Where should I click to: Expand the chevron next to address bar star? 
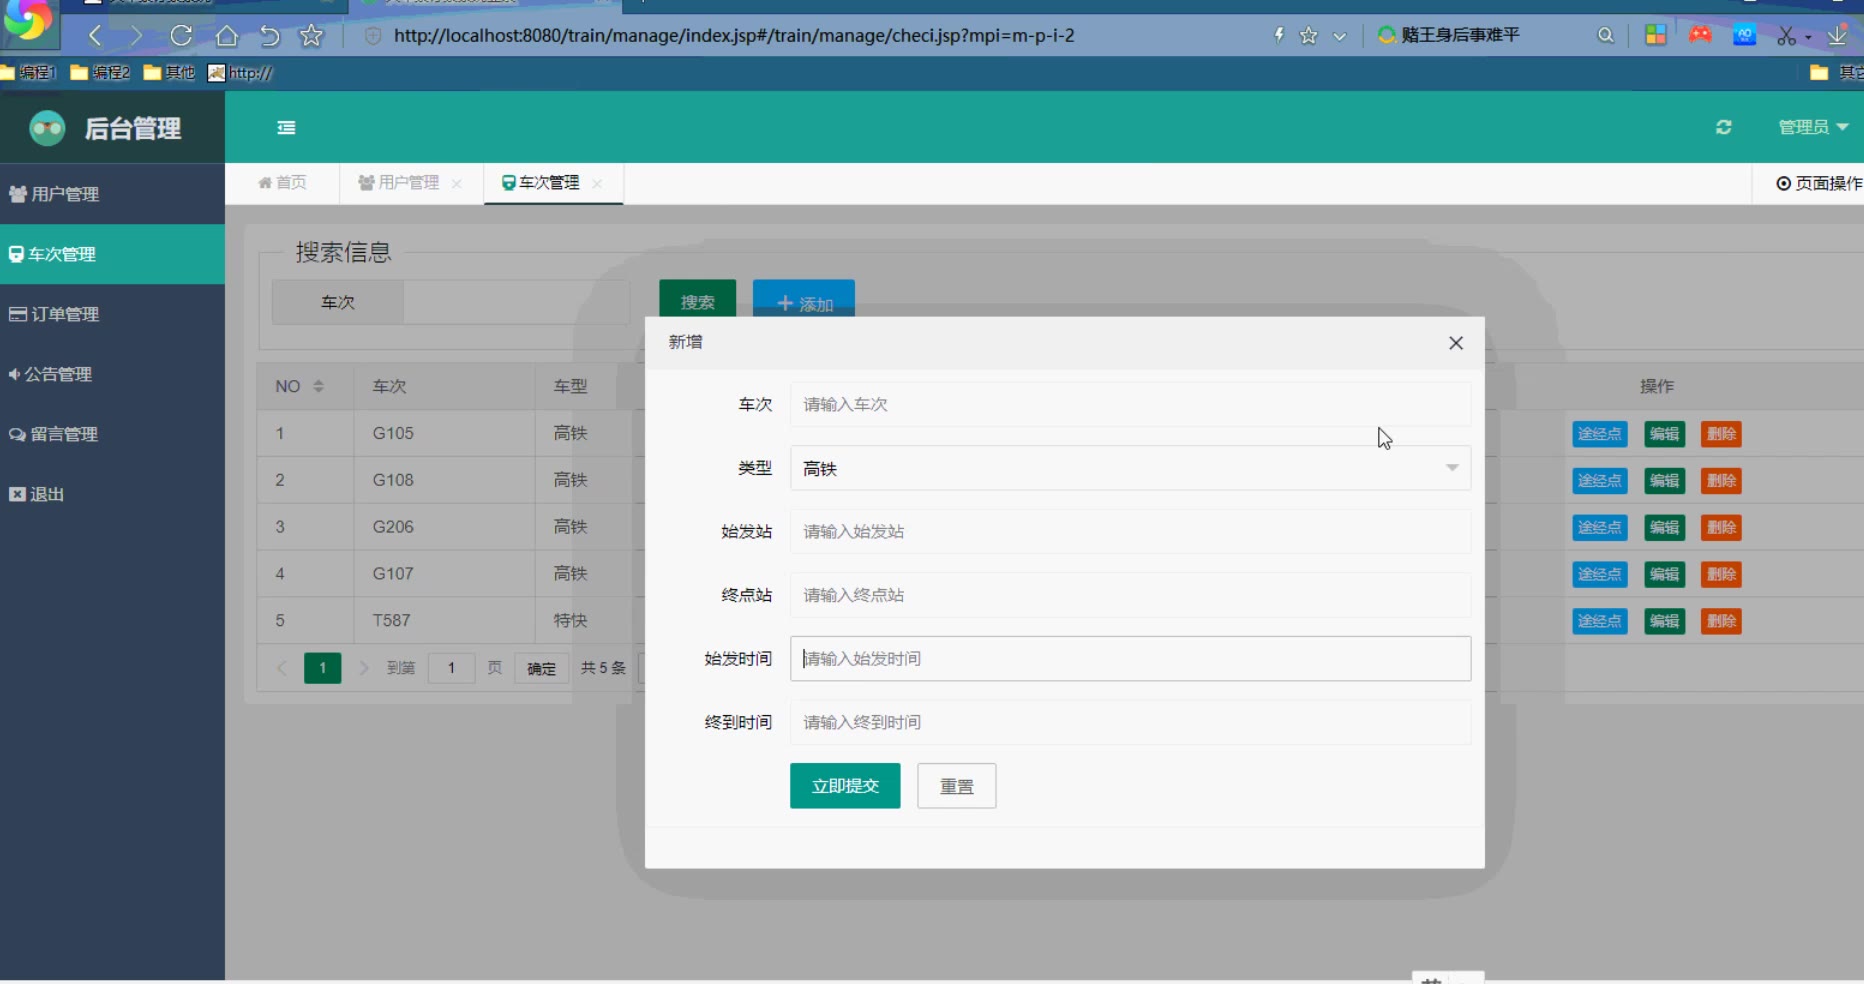1340,36
